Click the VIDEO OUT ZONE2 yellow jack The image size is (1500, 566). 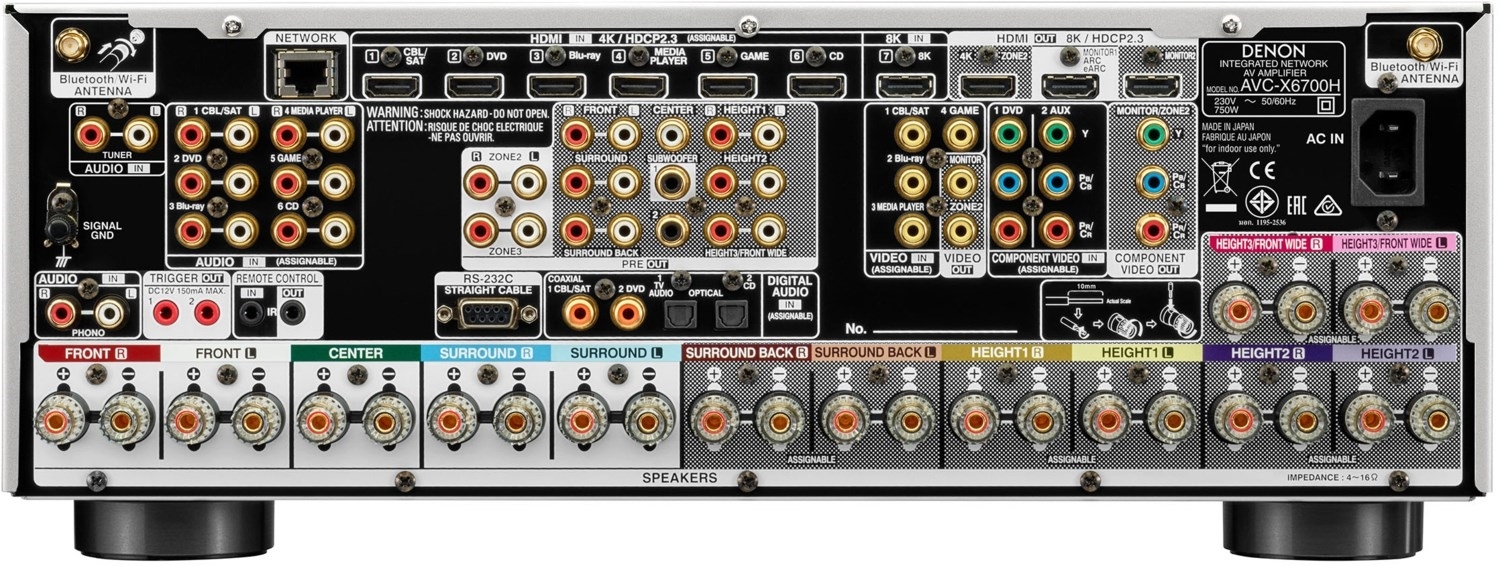(961, 230)
